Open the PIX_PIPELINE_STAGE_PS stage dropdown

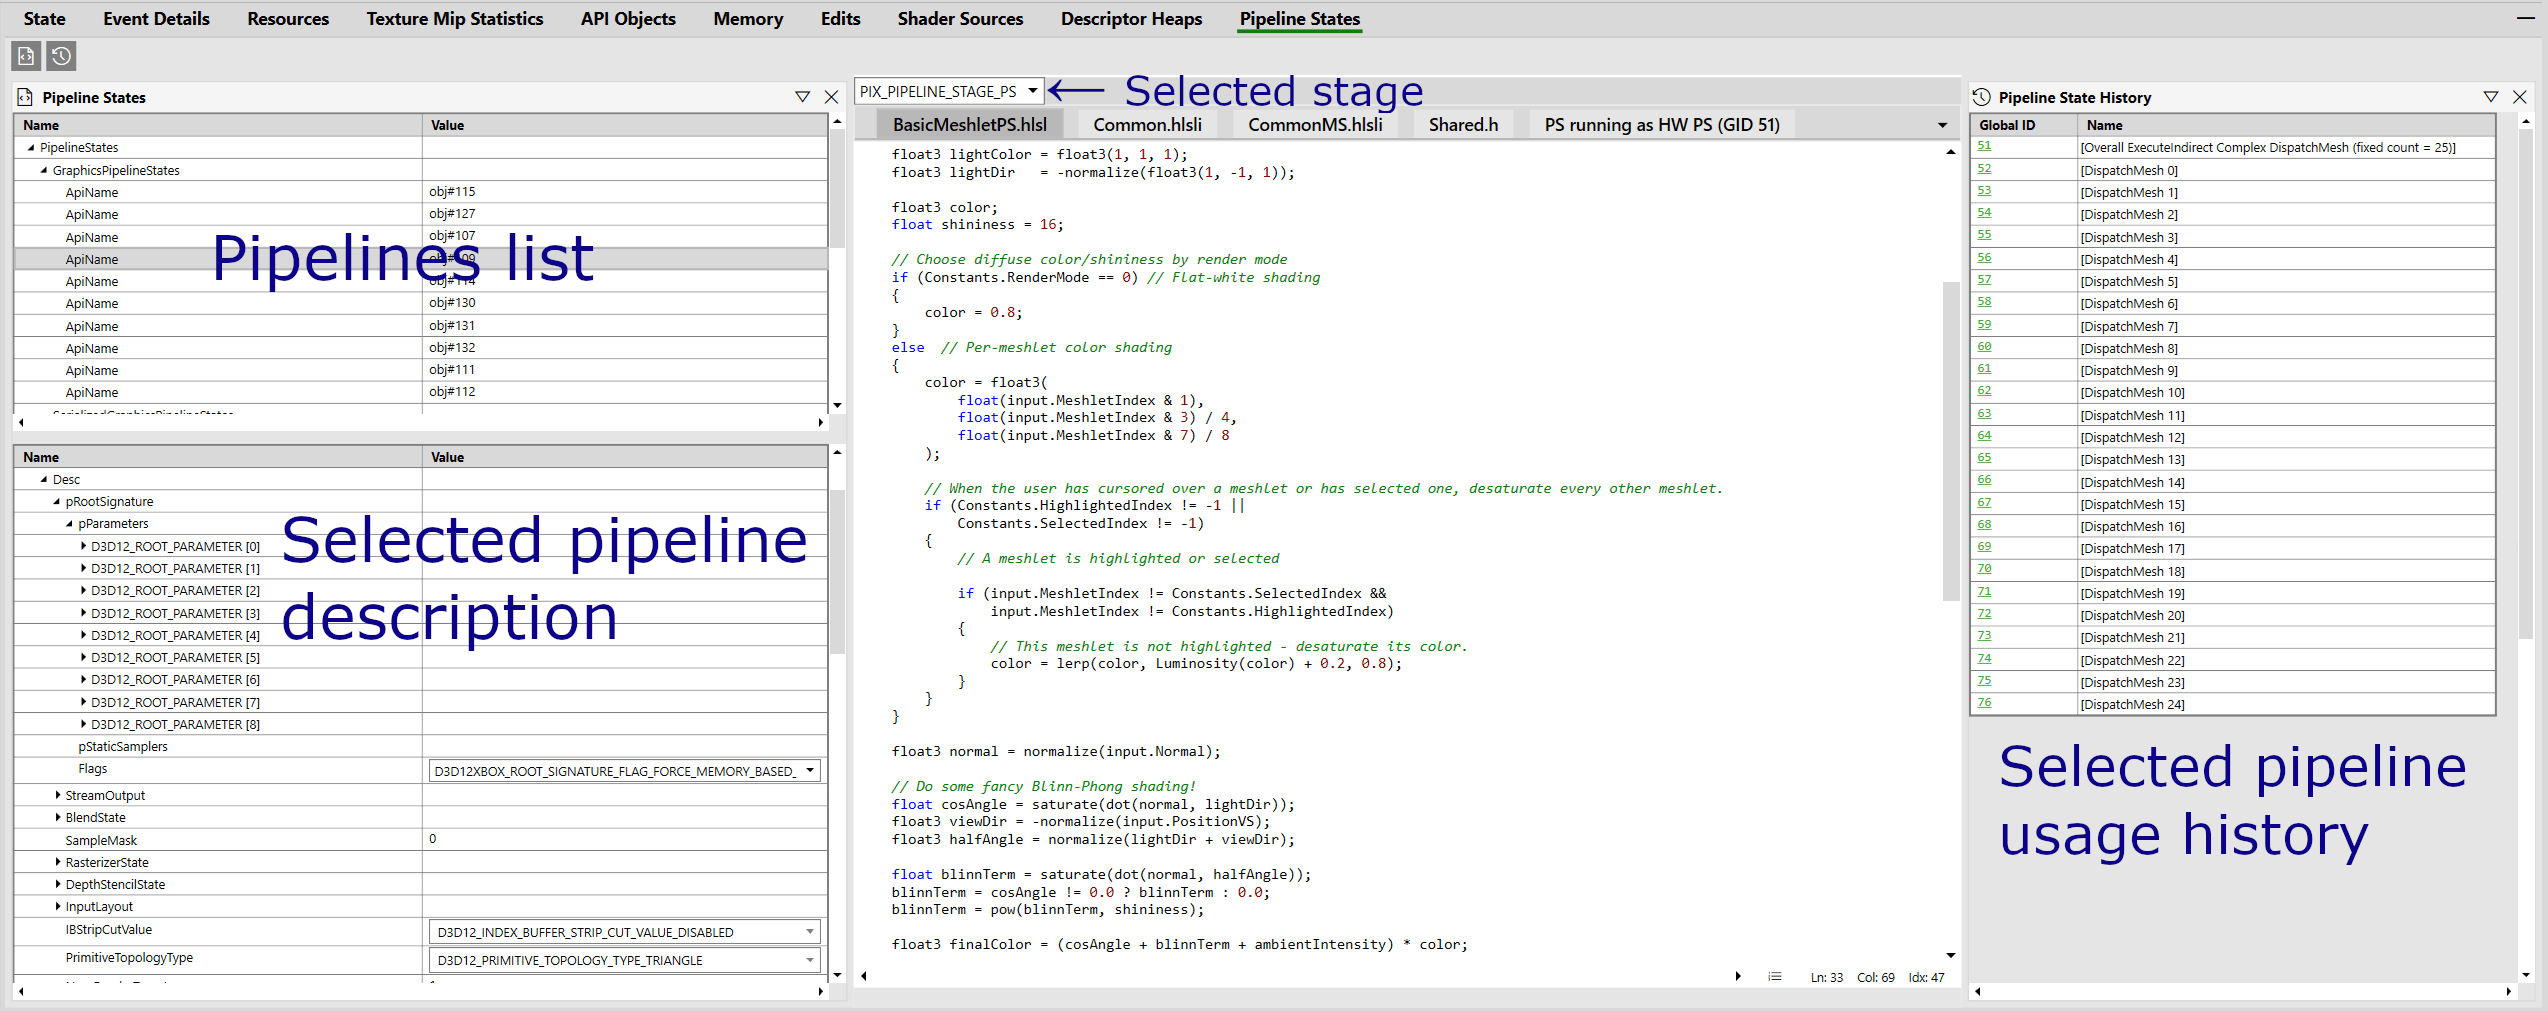948,91
